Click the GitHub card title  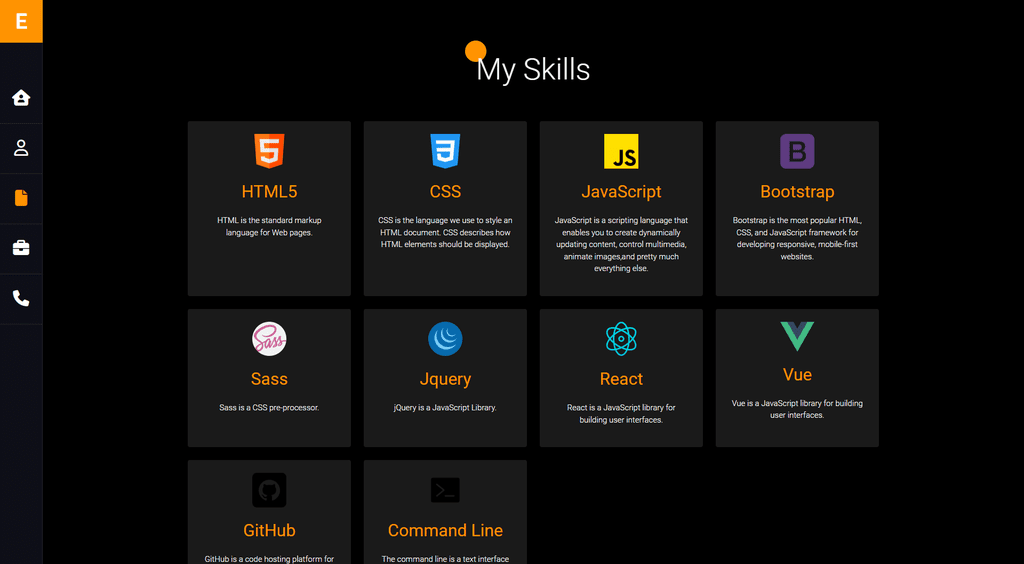point(269,530)
